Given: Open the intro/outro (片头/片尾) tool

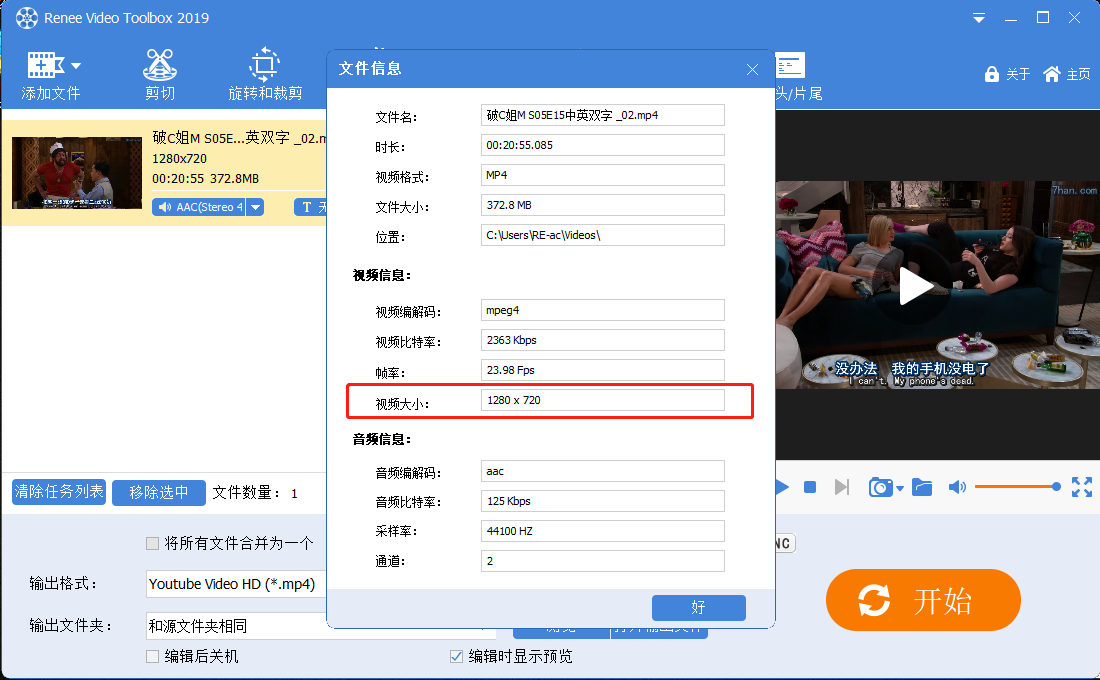Looking at the screenshot, I should 791,66.
